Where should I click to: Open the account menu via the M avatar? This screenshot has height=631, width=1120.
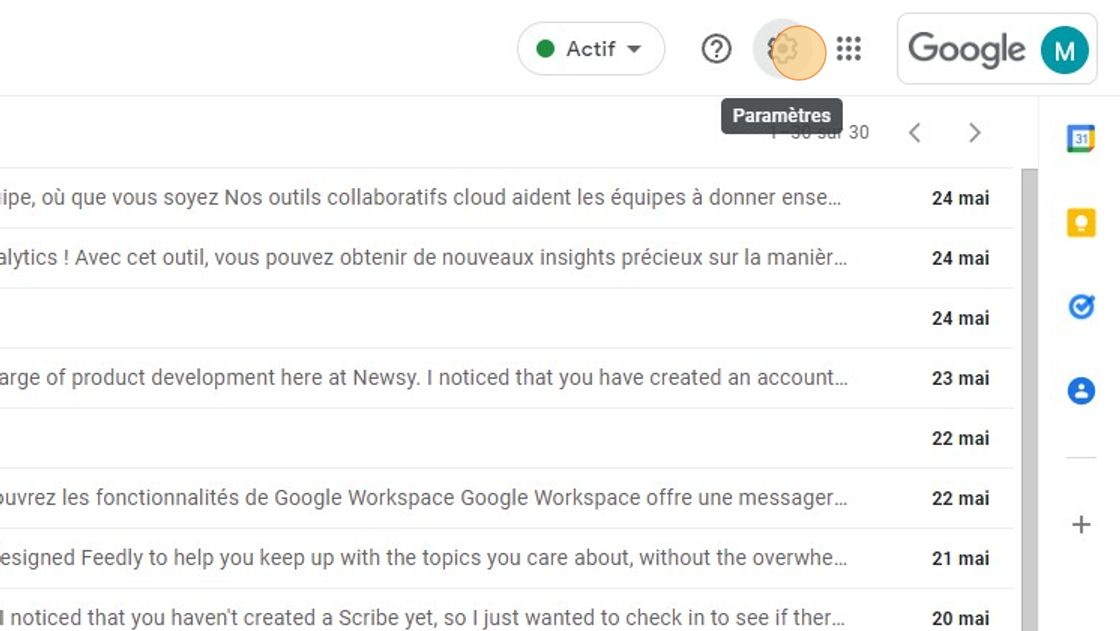click(1065, 48)
